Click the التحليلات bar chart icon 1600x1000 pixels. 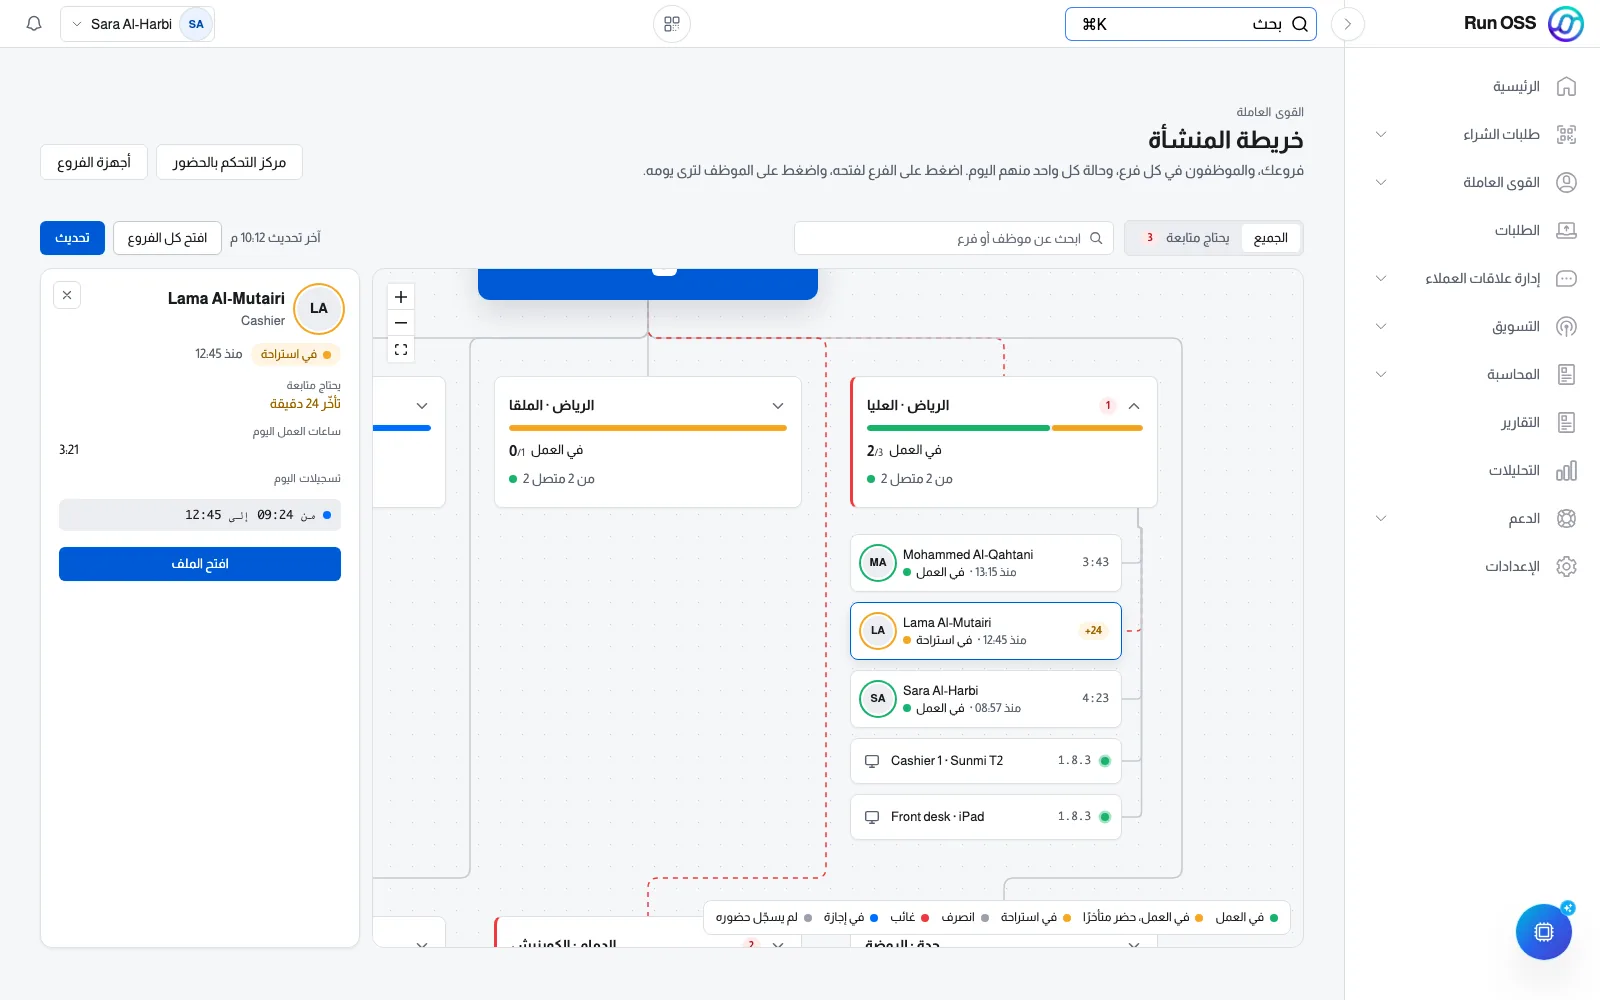click(x=1567, y=471)
